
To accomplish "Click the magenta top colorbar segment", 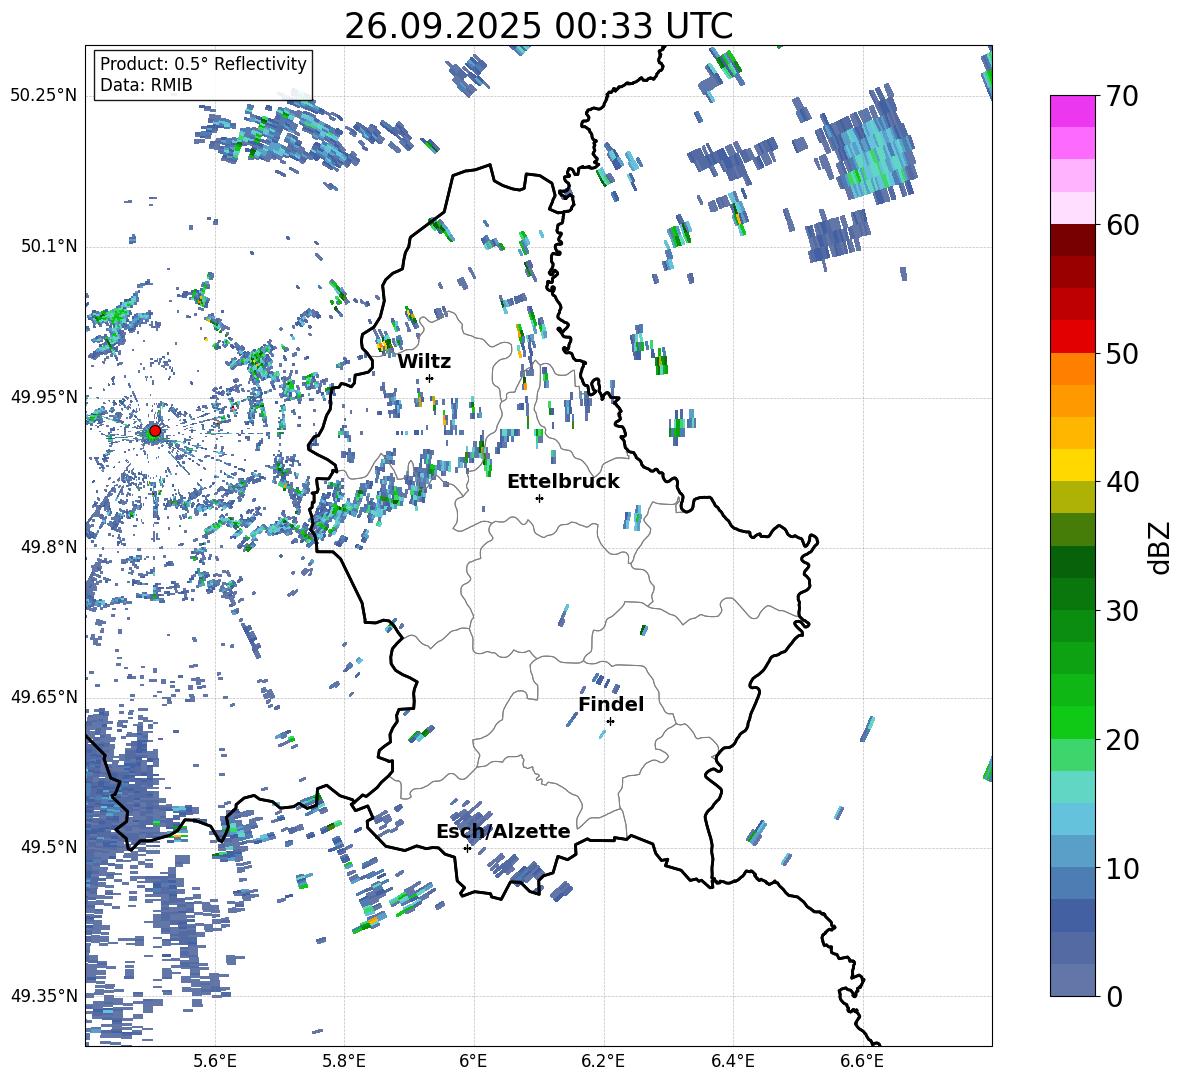I will pos(1073,111).
